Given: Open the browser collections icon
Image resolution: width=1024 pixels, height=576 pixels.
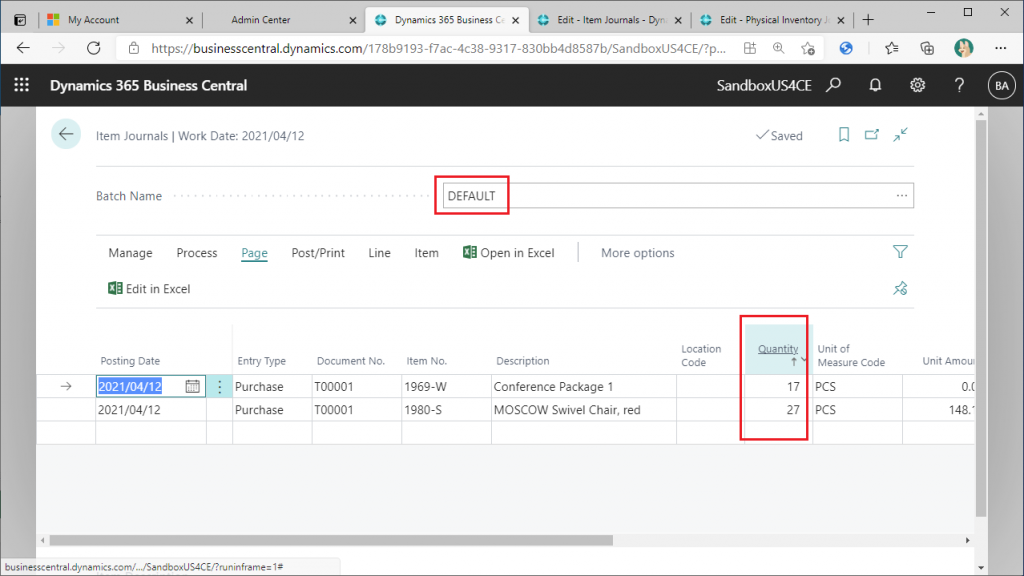Looking at the screenshot, I should 927,48.
